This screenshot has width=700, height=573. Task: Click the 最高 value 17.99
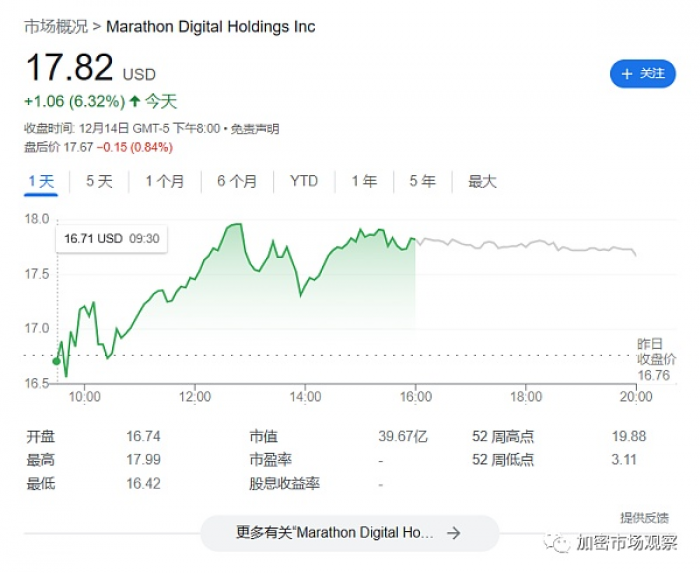point(143,460)
